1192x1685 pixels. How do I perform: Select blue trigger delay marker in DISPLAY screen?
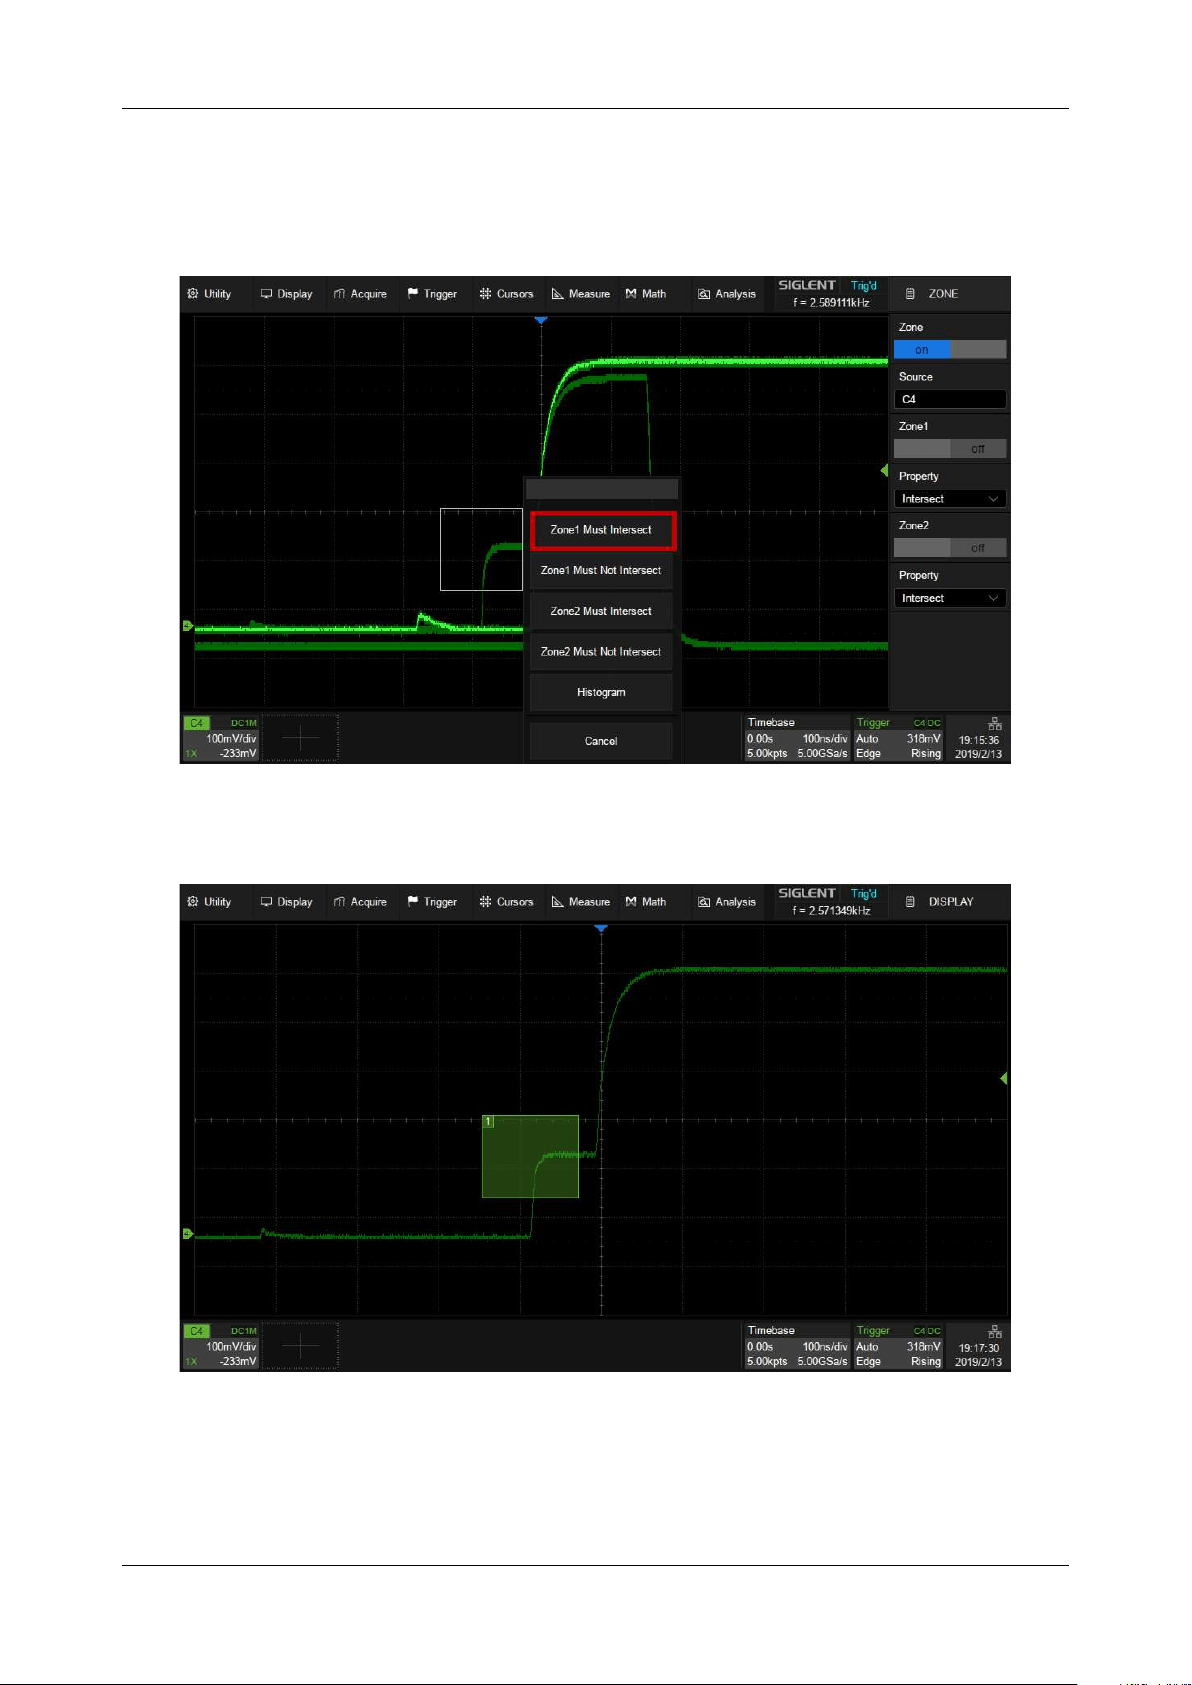tap(601, 929)
